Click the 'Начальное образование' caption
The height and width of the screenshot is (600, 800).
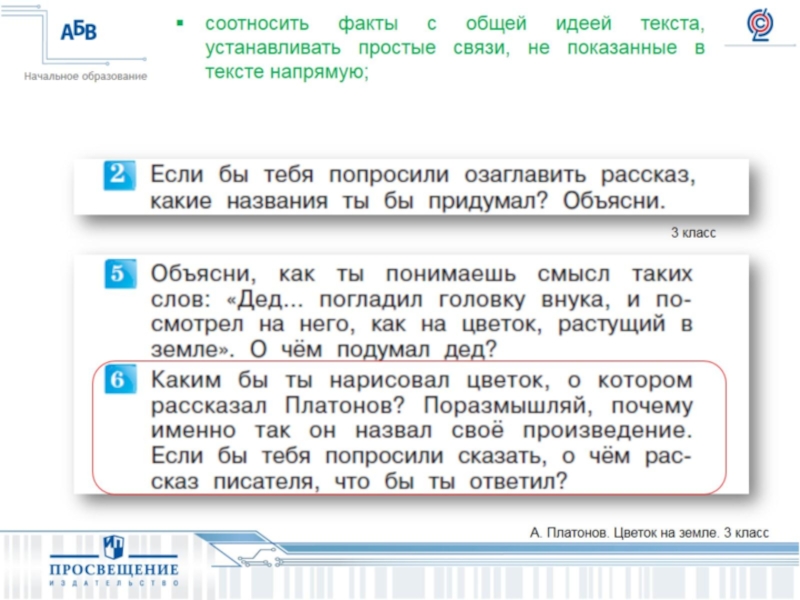tap(86, 77)
